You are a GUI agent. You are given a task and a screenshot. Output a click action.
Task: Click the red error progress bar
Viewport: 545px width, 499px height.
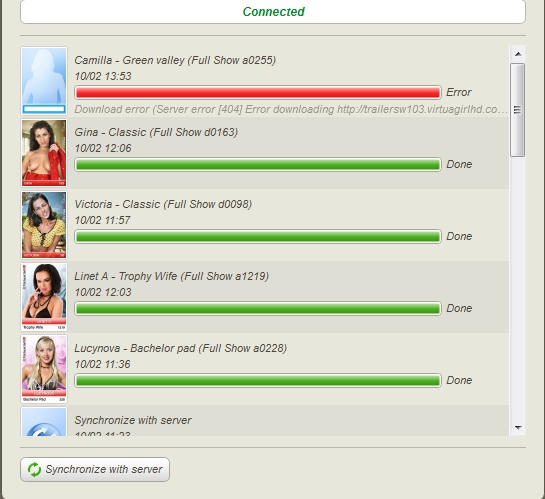(258, 92)
